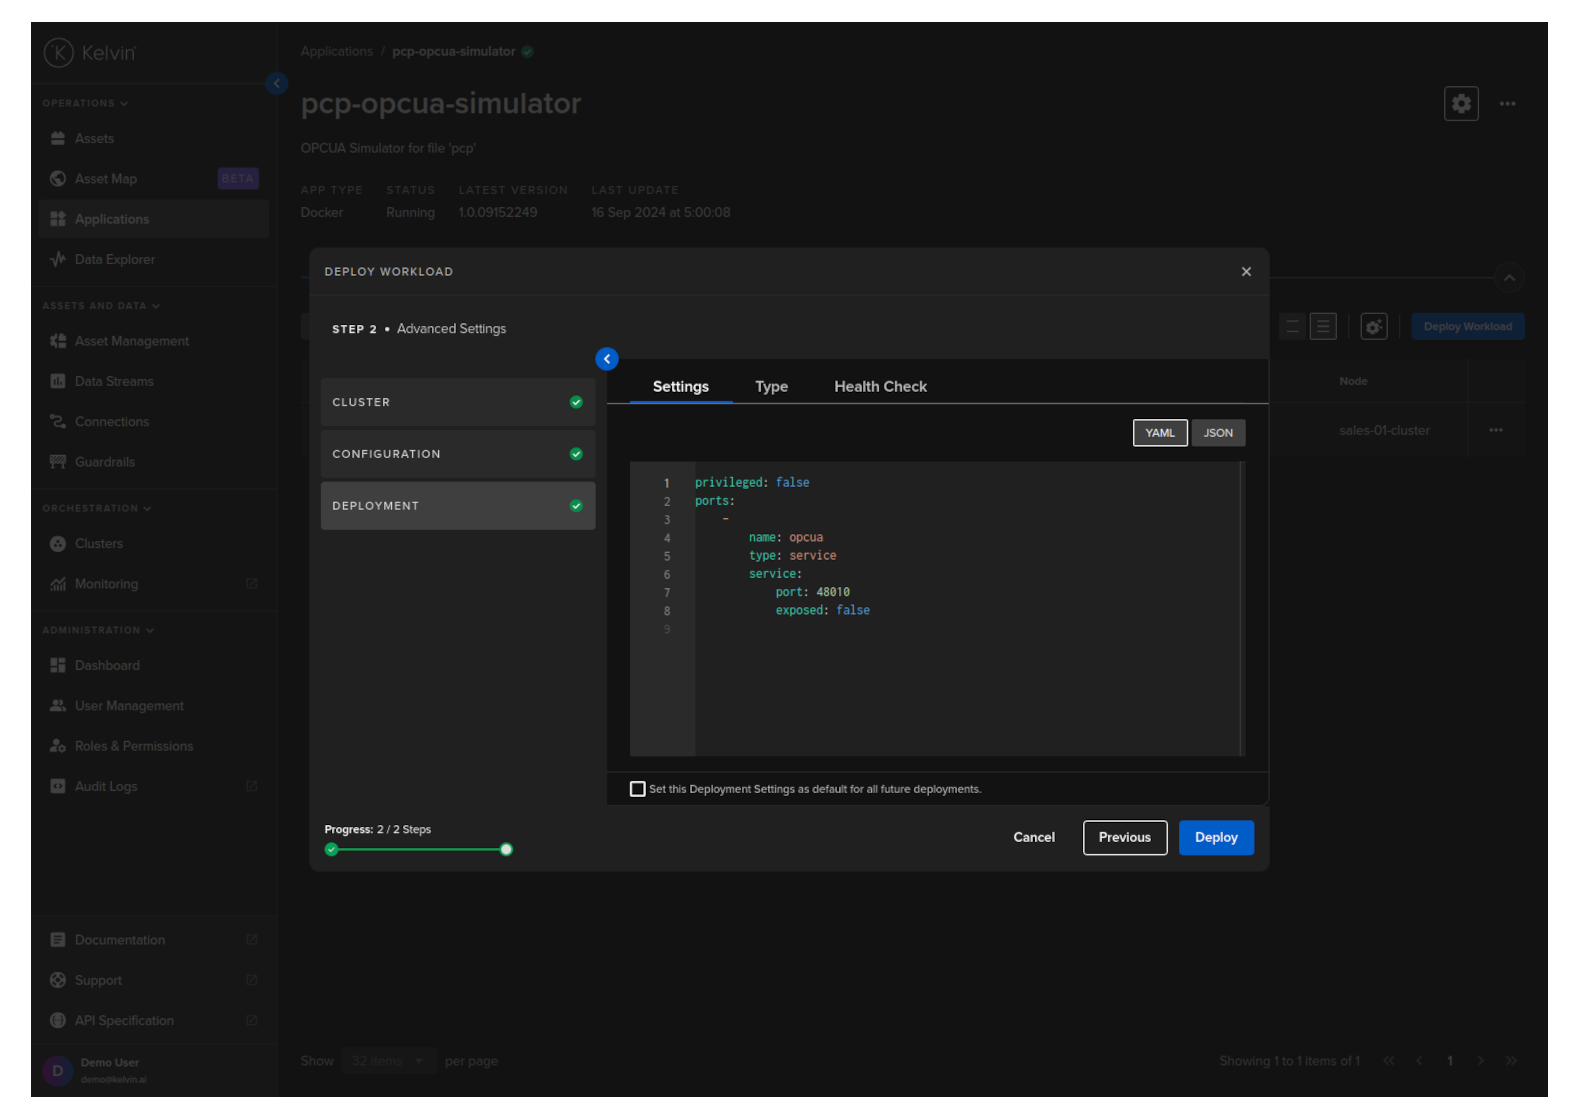Click the Kelvin logo icon
The image size is (1580, 1120).
pyautogui.click(x=59, y=53)
